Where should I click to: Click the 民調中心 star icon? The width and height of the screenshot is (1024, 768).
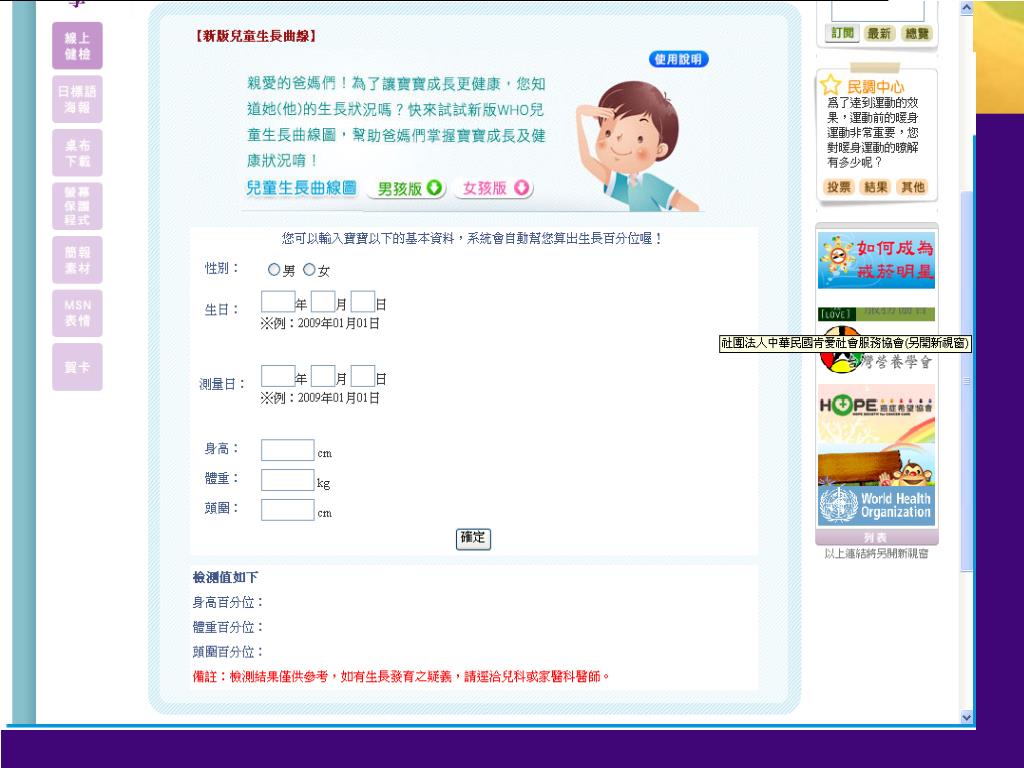point(830,84)
